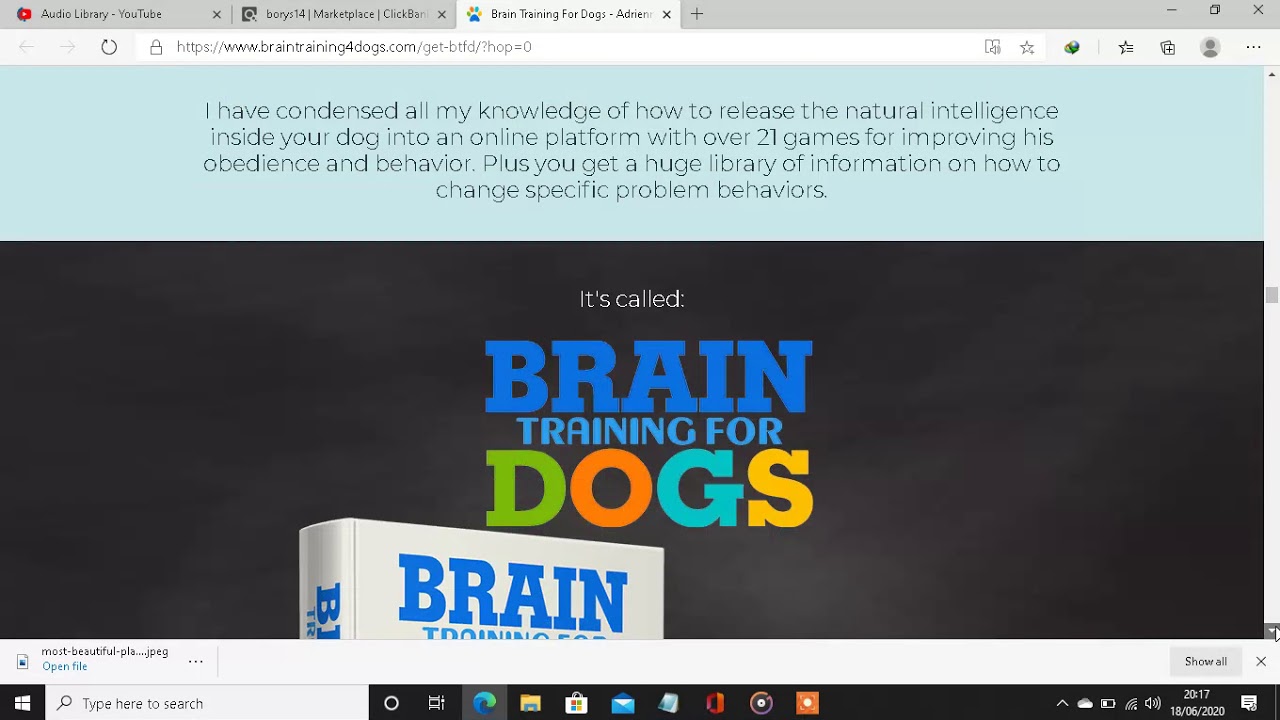This screenshot has height=720, width=1280.
Task: Add page to favorites with the star icon
Action: [x=1027, y=47]
